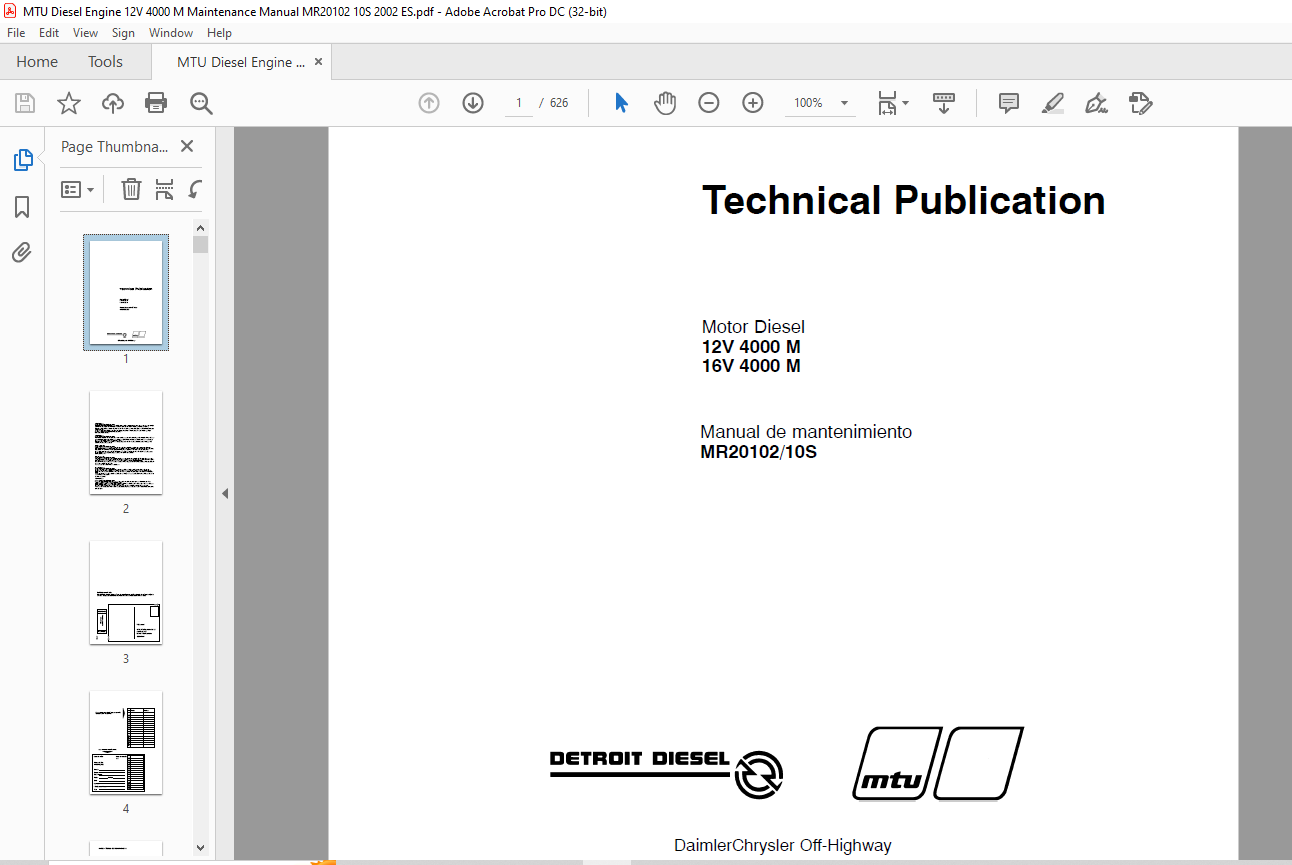Collapse the navigation pane arrow
The height and width of the screenshot is (865, 1292).
click(x=225, y=493)
